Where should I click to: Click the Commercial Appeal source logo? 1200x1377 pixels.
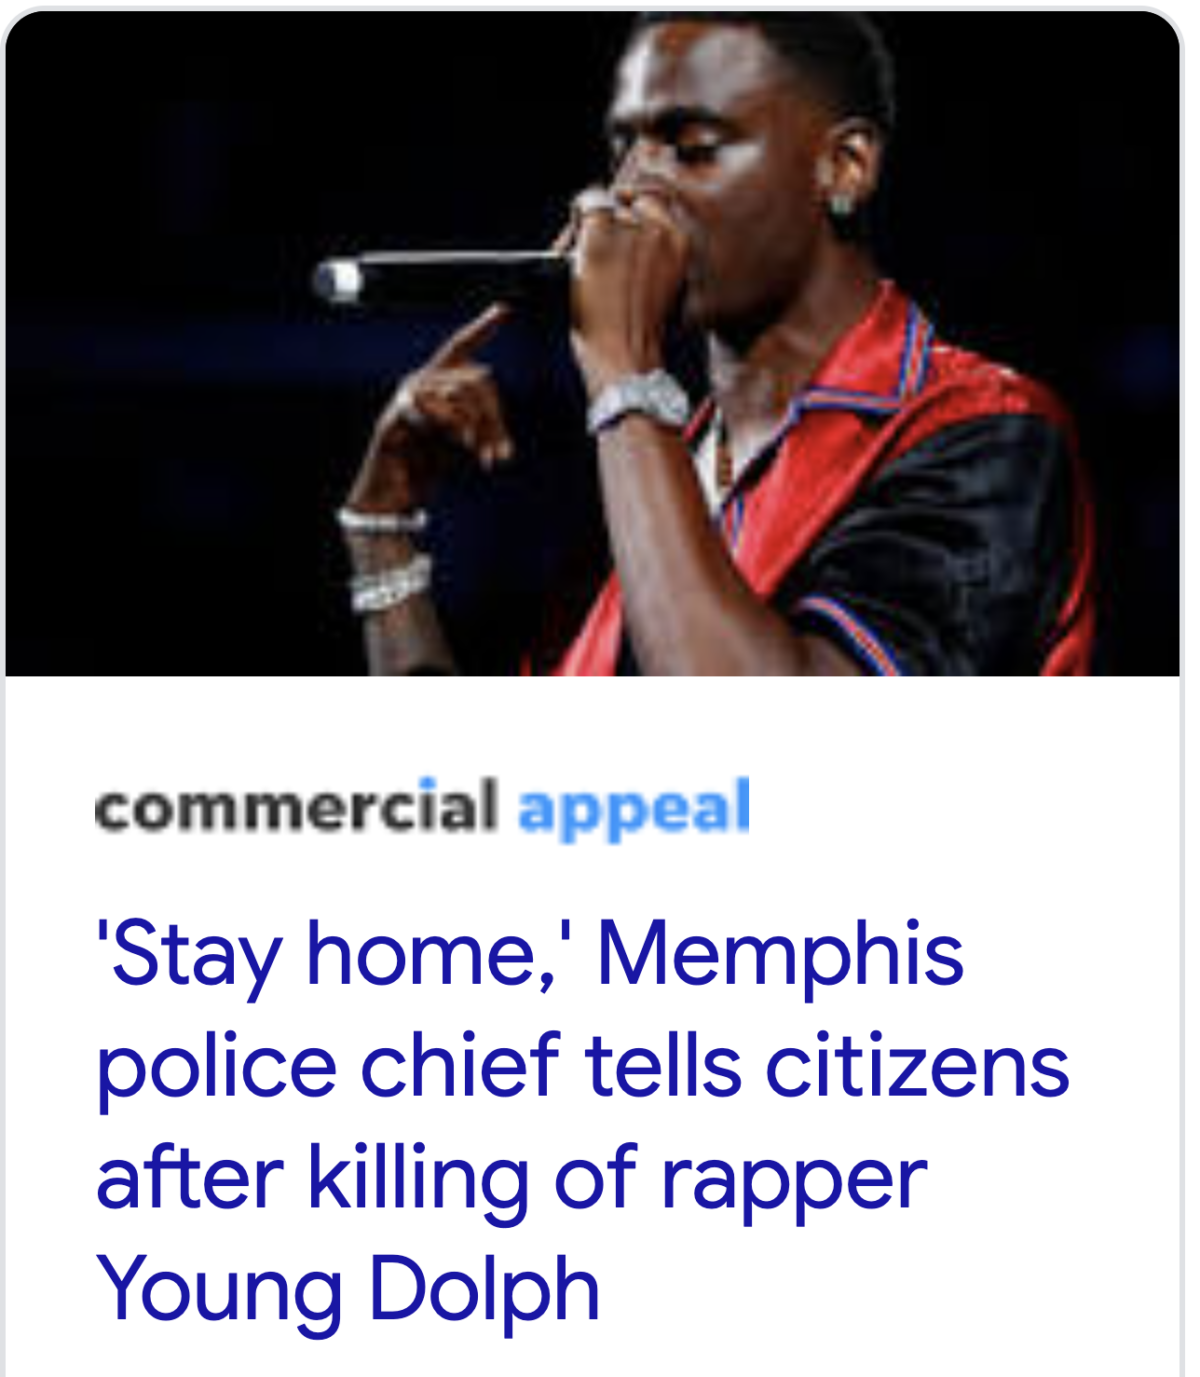(x=422, y=808)
